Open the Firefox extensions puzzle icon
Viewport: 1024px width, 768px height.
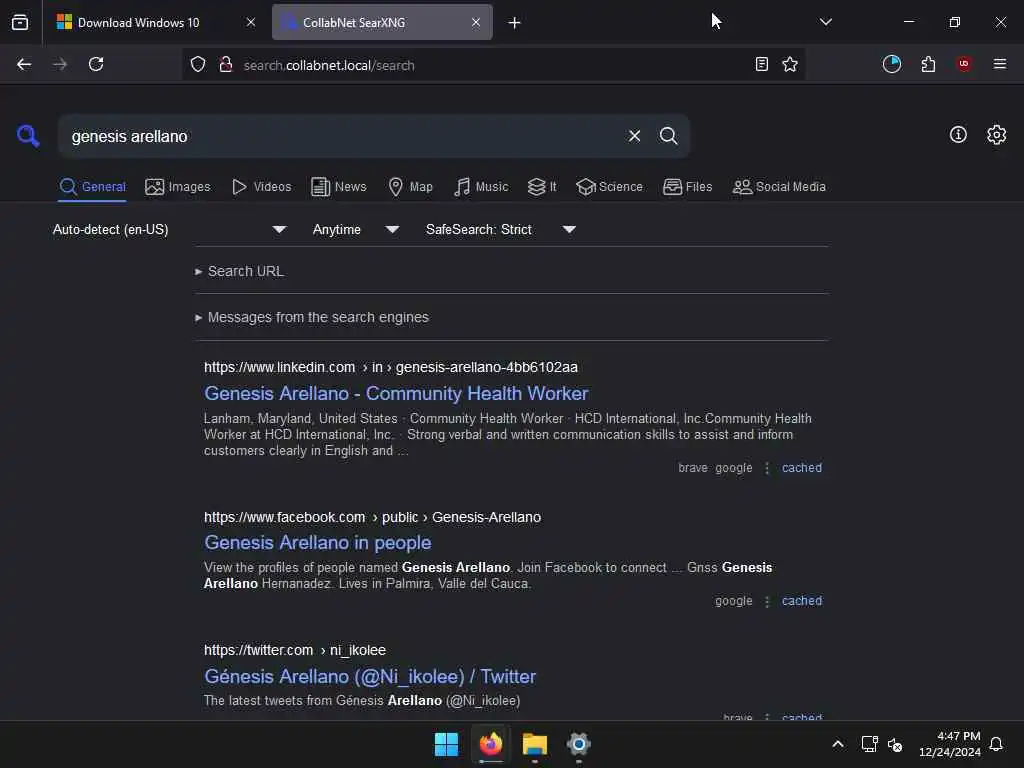(928, 64)
